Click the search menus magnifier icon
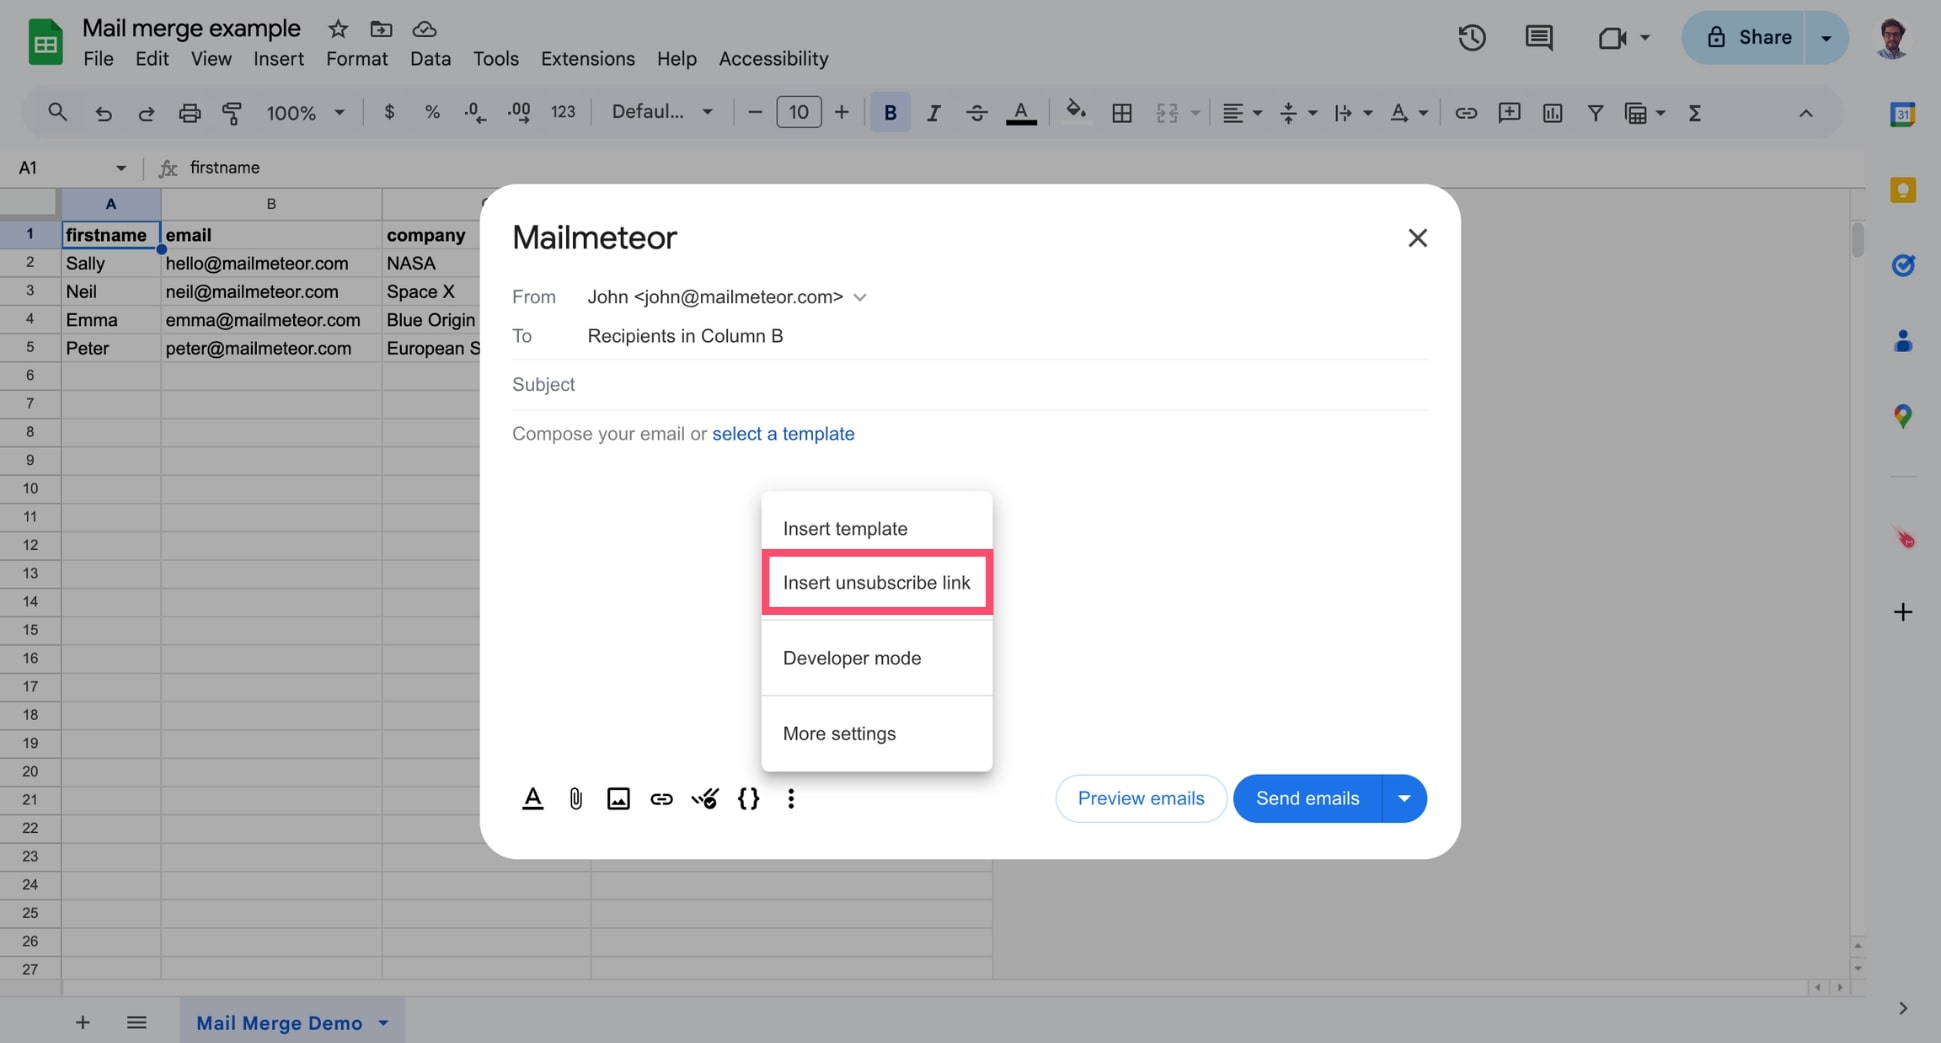Screen dimensions: 1941x1043 [x=57, y=112]
